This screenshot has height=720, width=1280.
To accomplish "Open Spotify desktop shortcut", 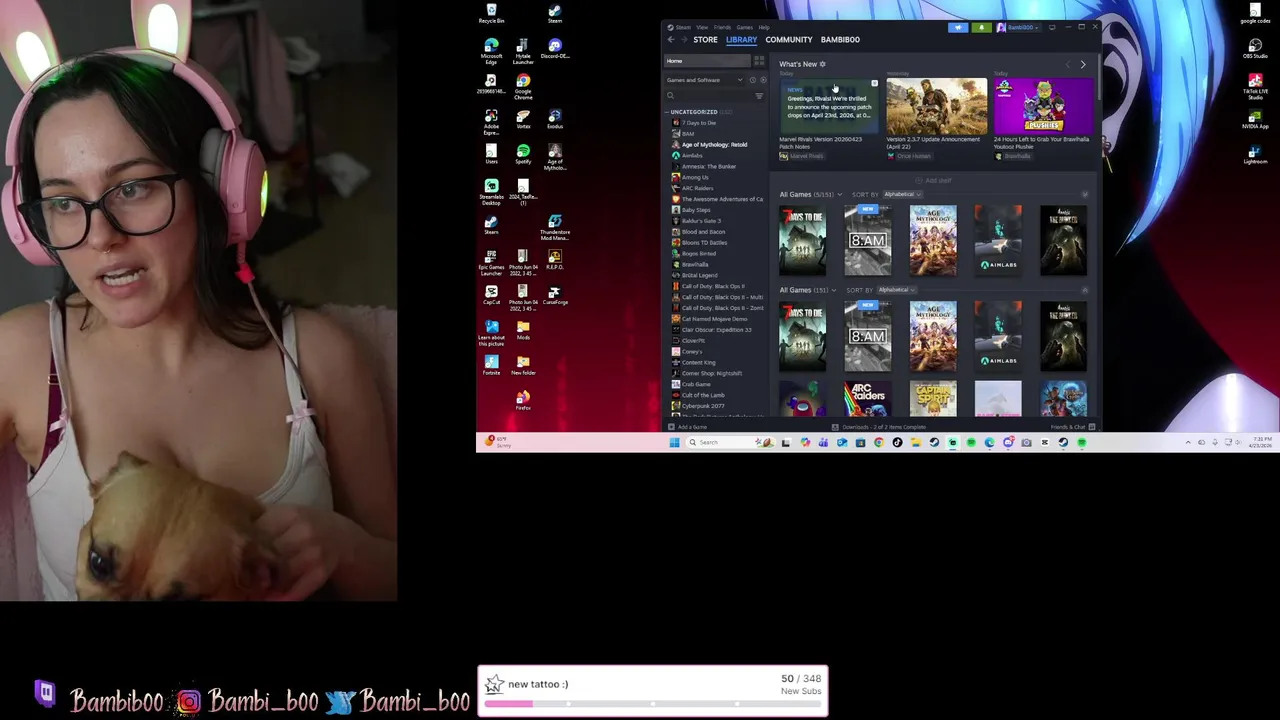I will (523, 154).
